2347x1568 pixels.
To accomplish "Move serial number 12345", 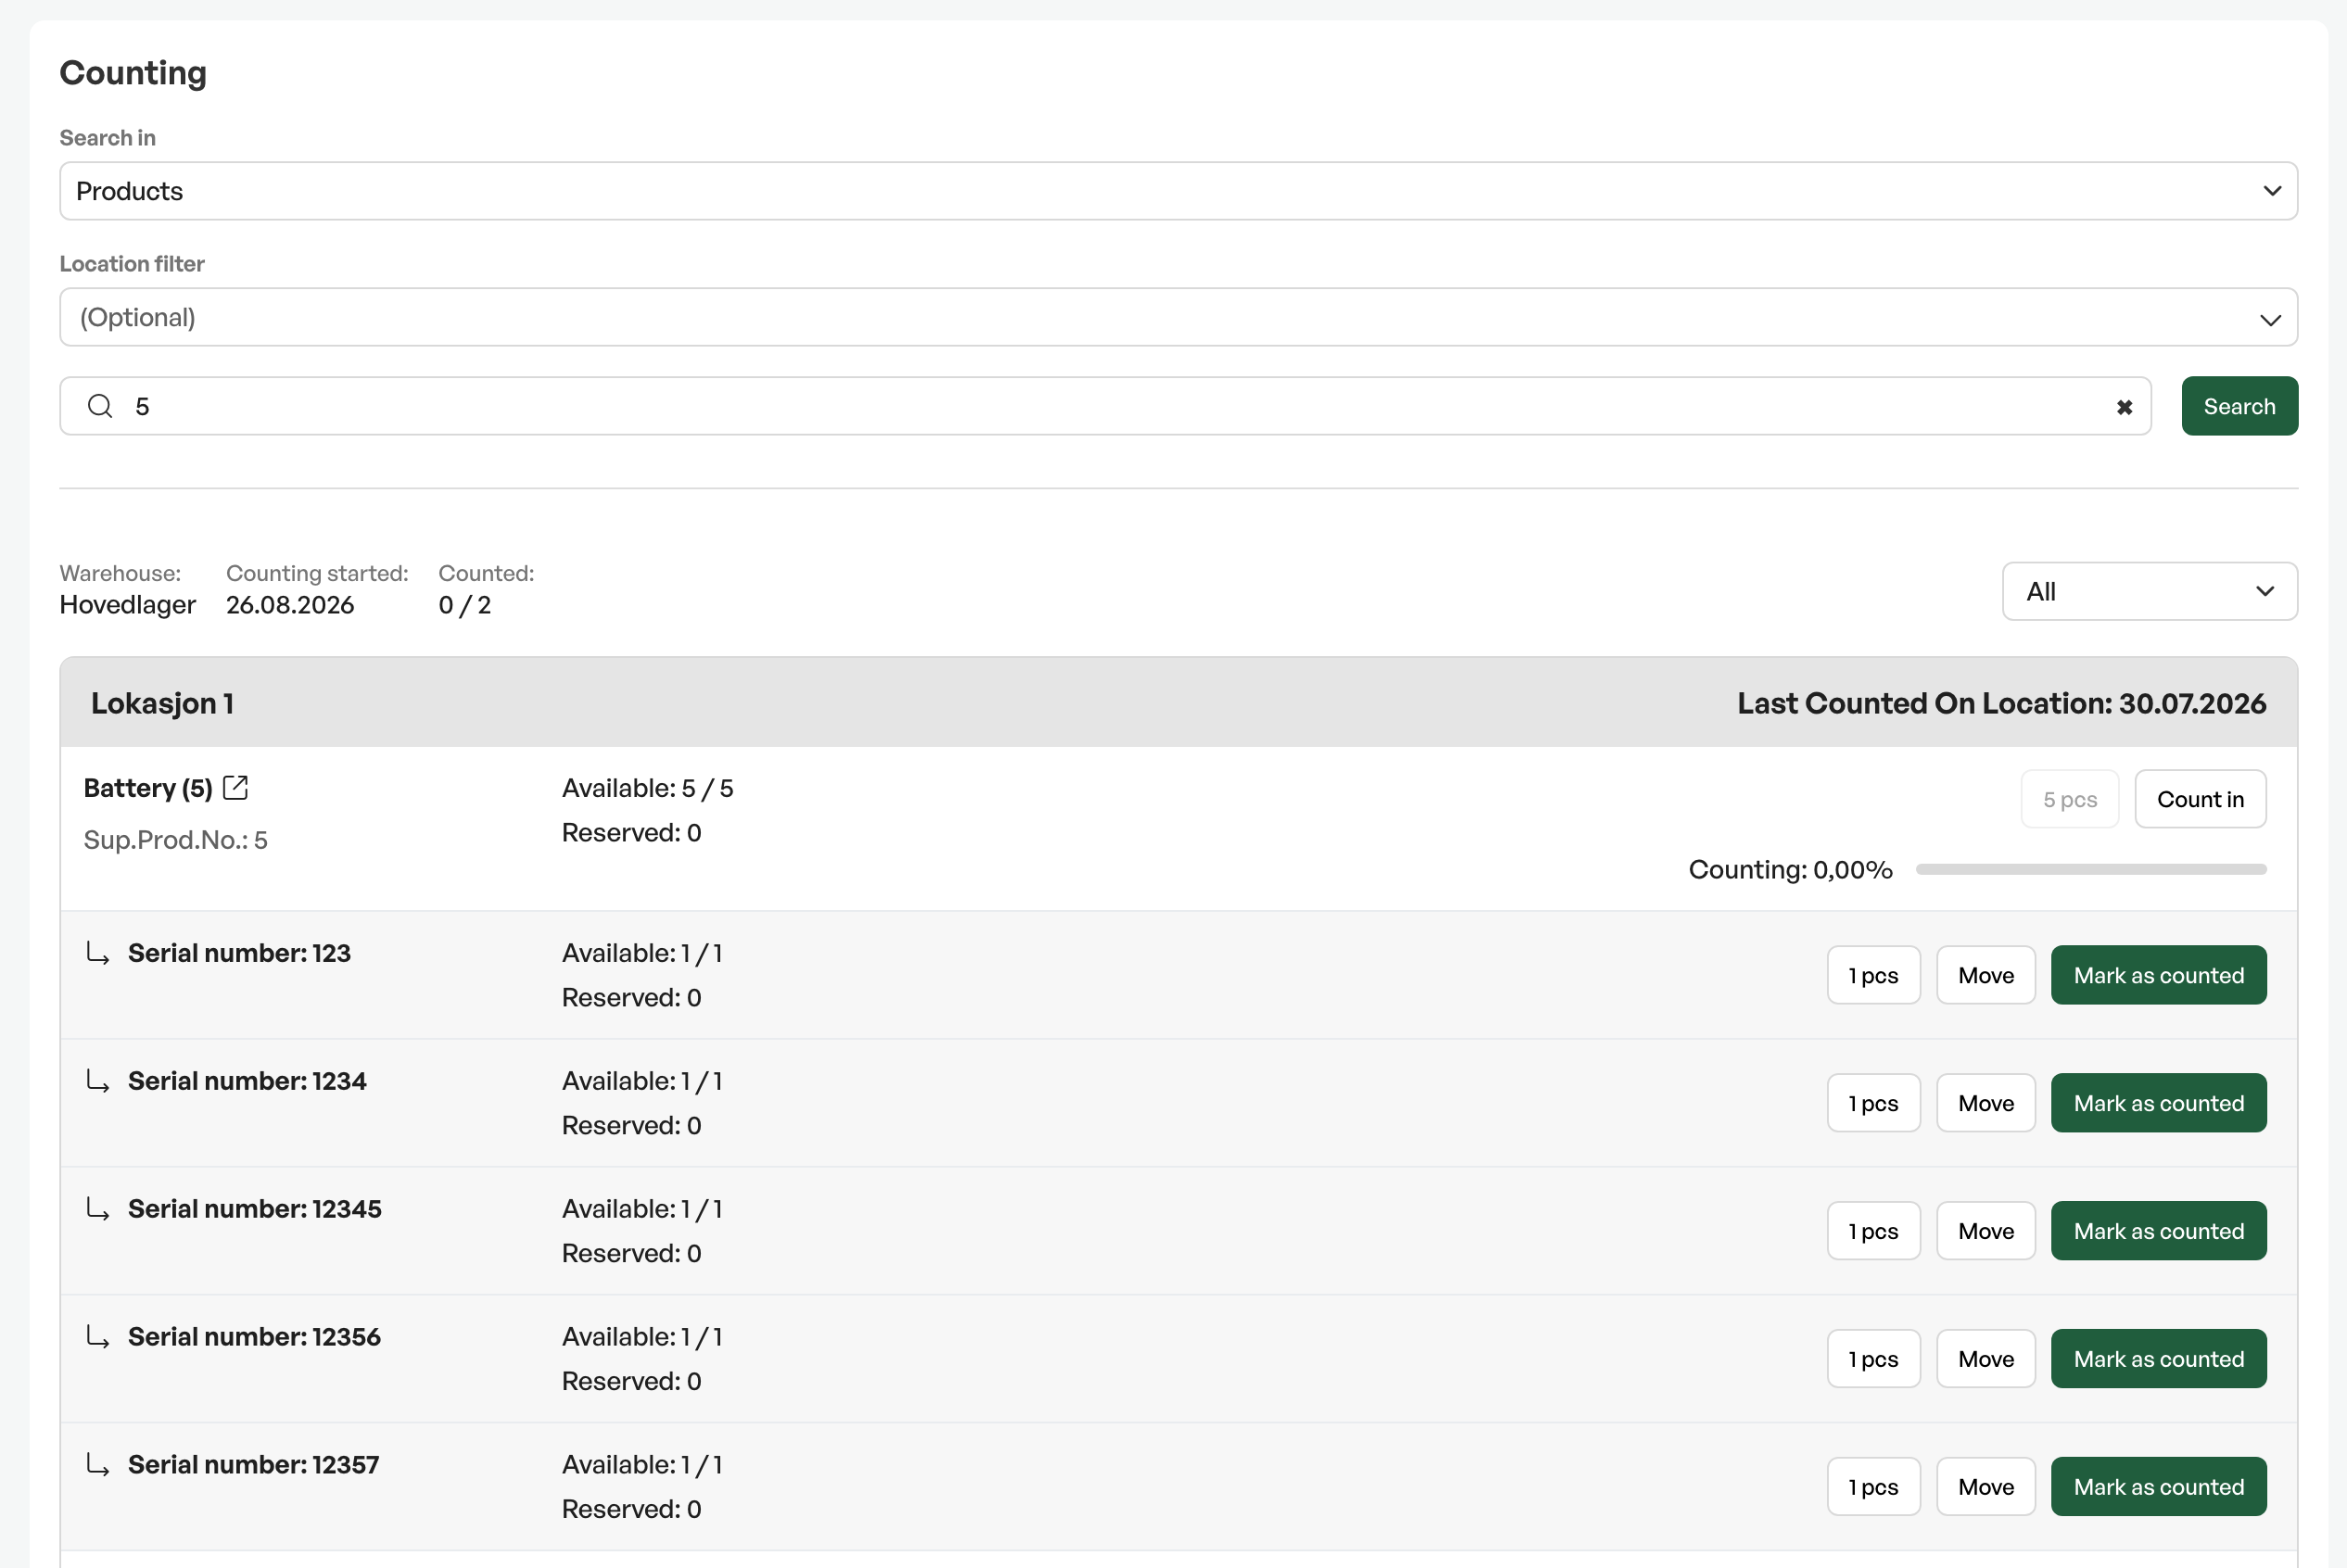I will 1985,1231.
